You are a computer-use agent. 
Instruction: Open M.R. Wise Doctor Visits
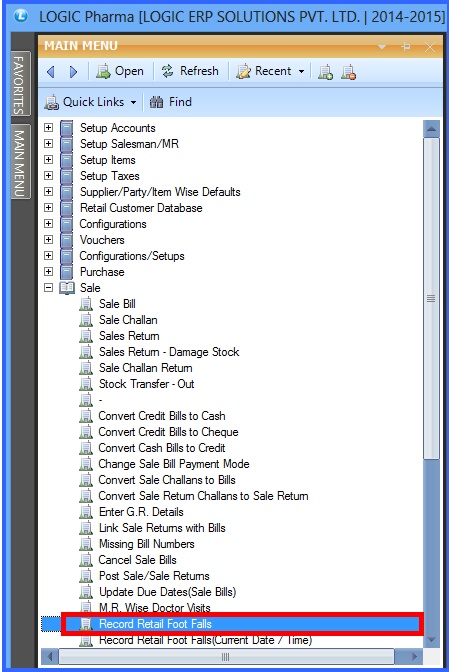point(155,608)
